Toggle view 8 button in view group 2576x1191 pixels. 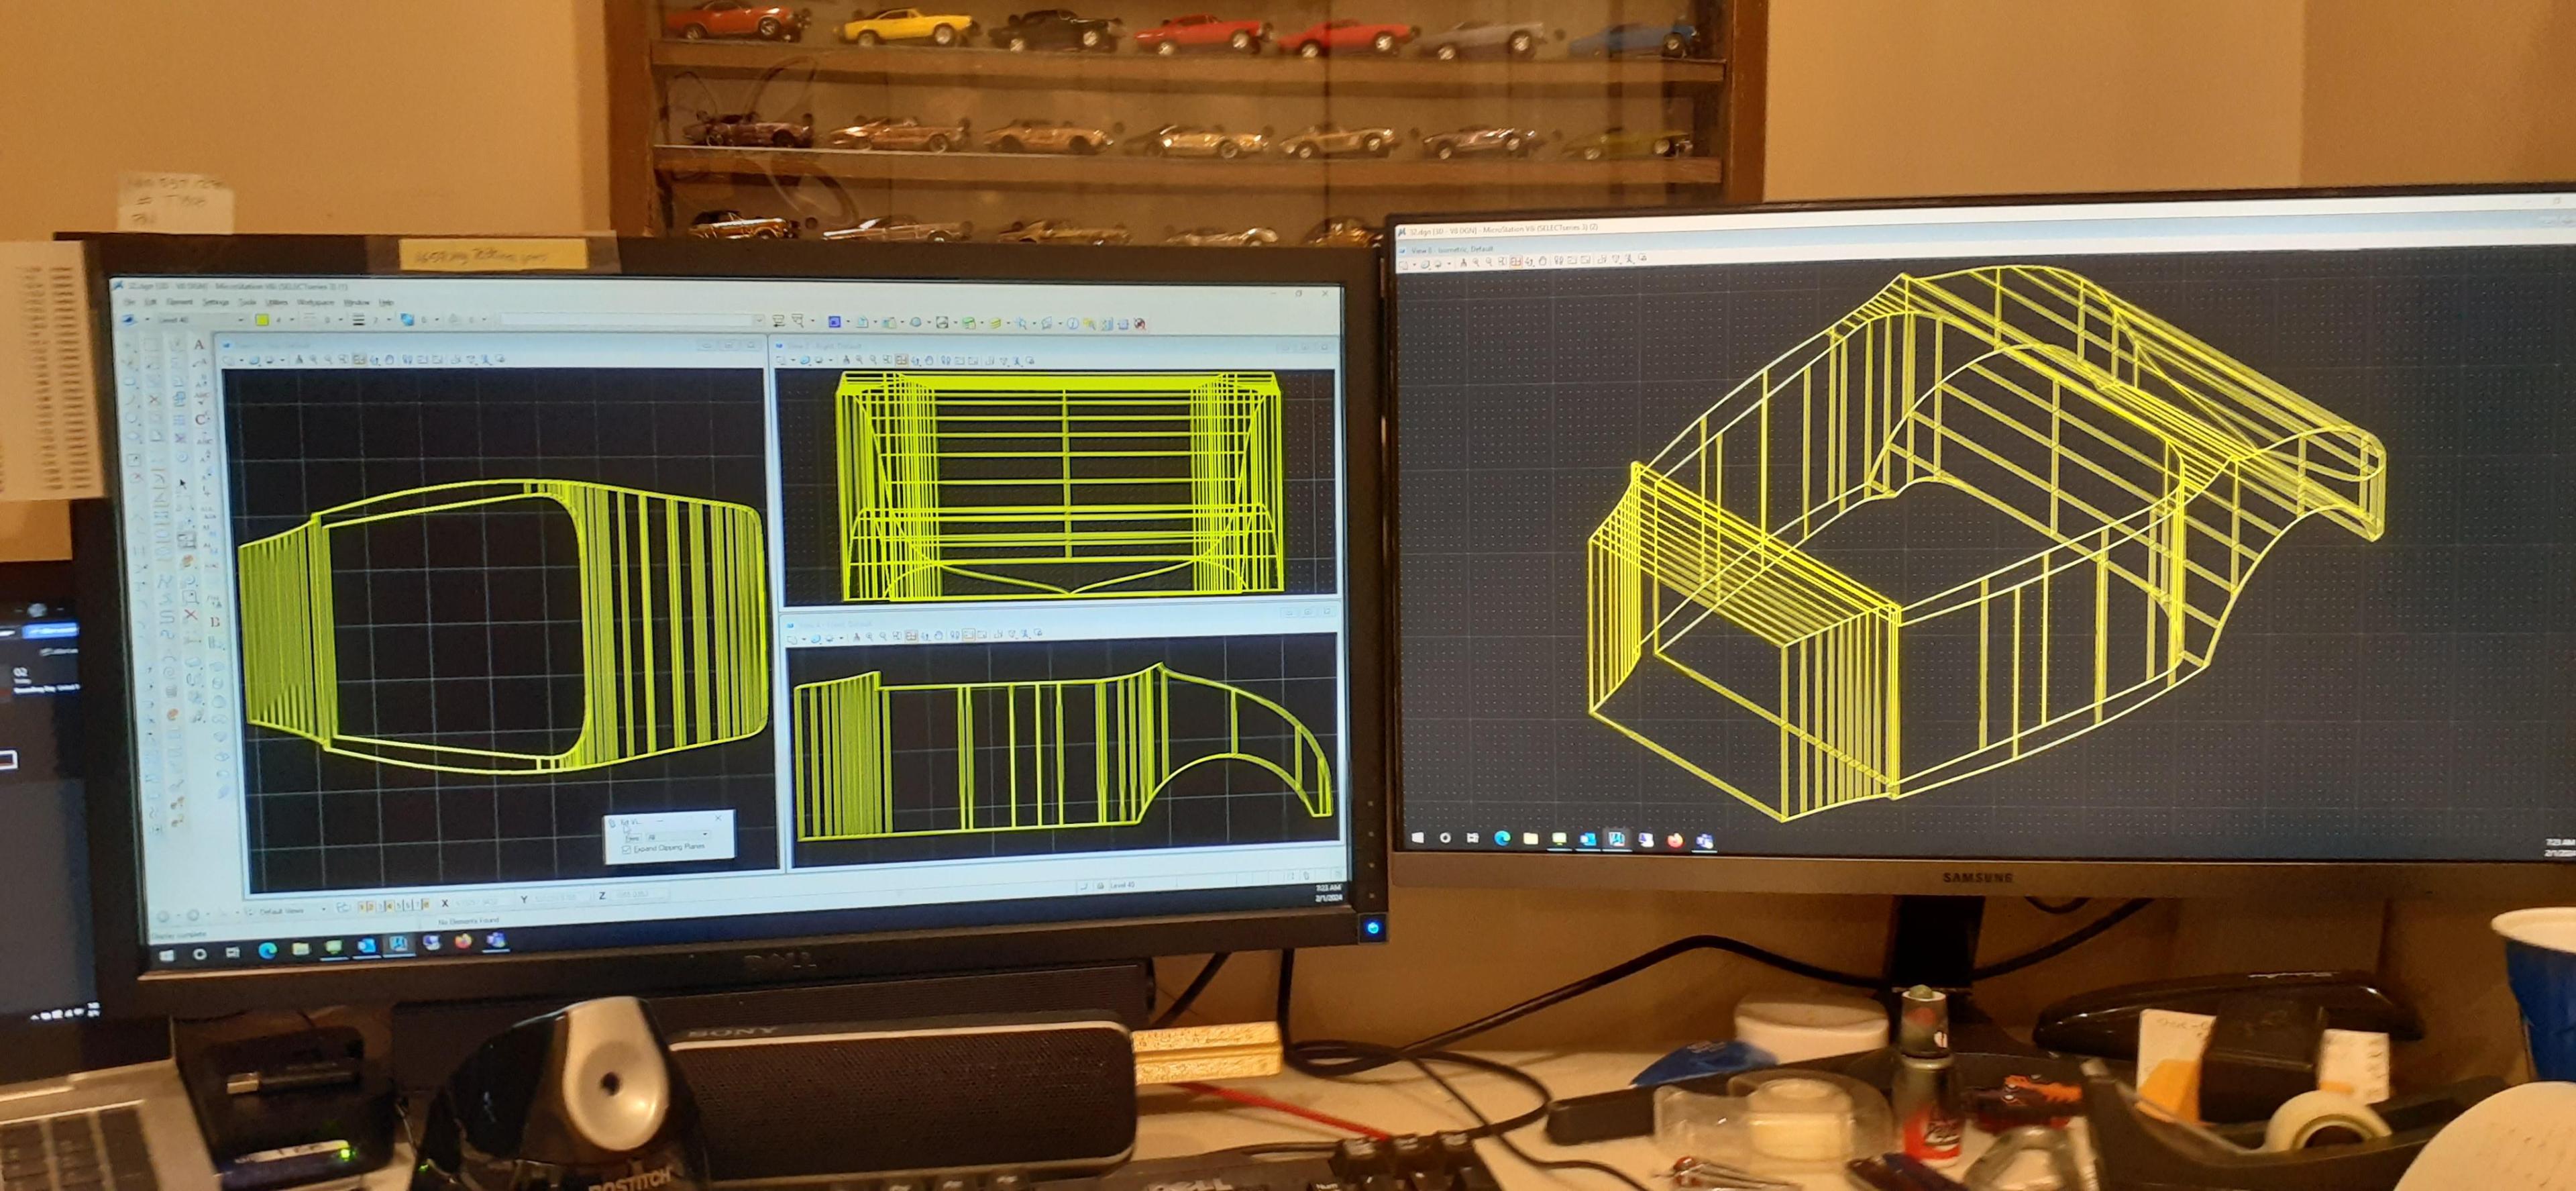(426, 905)
